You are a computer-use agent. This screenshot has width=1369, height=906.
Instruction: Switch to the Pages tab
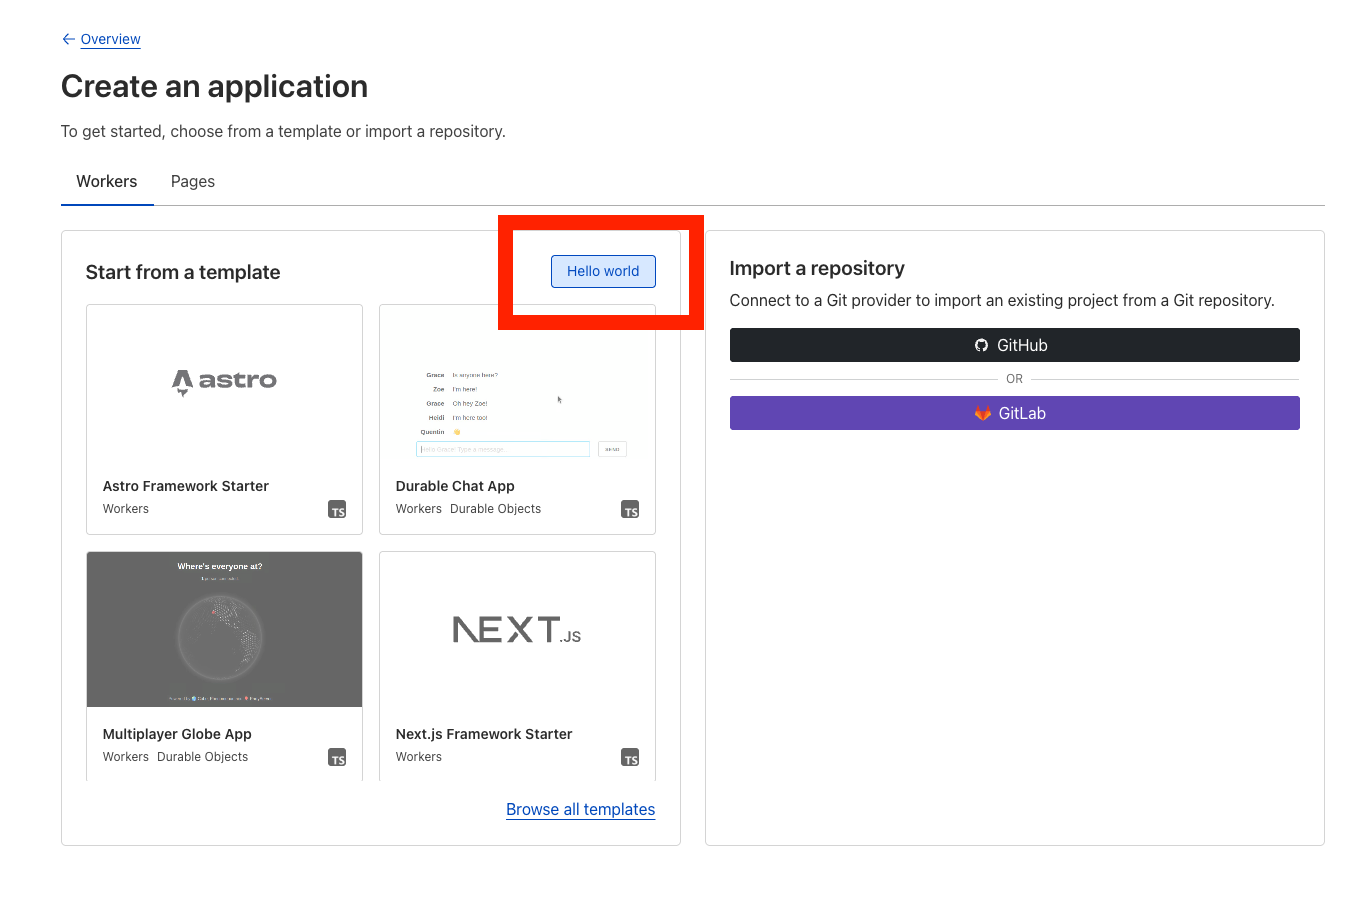[x=193, y=181]
